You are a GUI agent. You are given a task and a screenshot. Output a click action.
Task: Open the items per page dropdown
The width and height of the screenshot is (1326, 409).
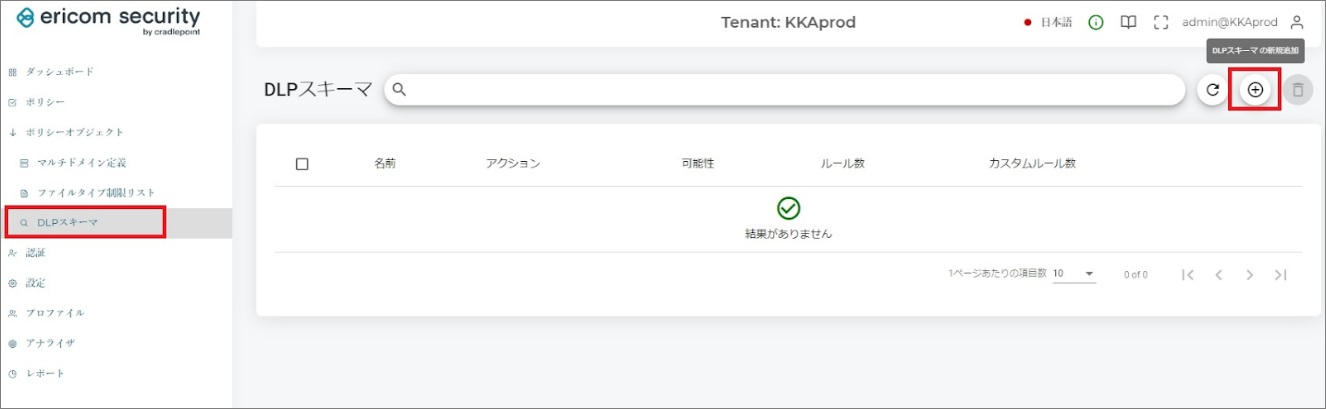[1074, 274]
